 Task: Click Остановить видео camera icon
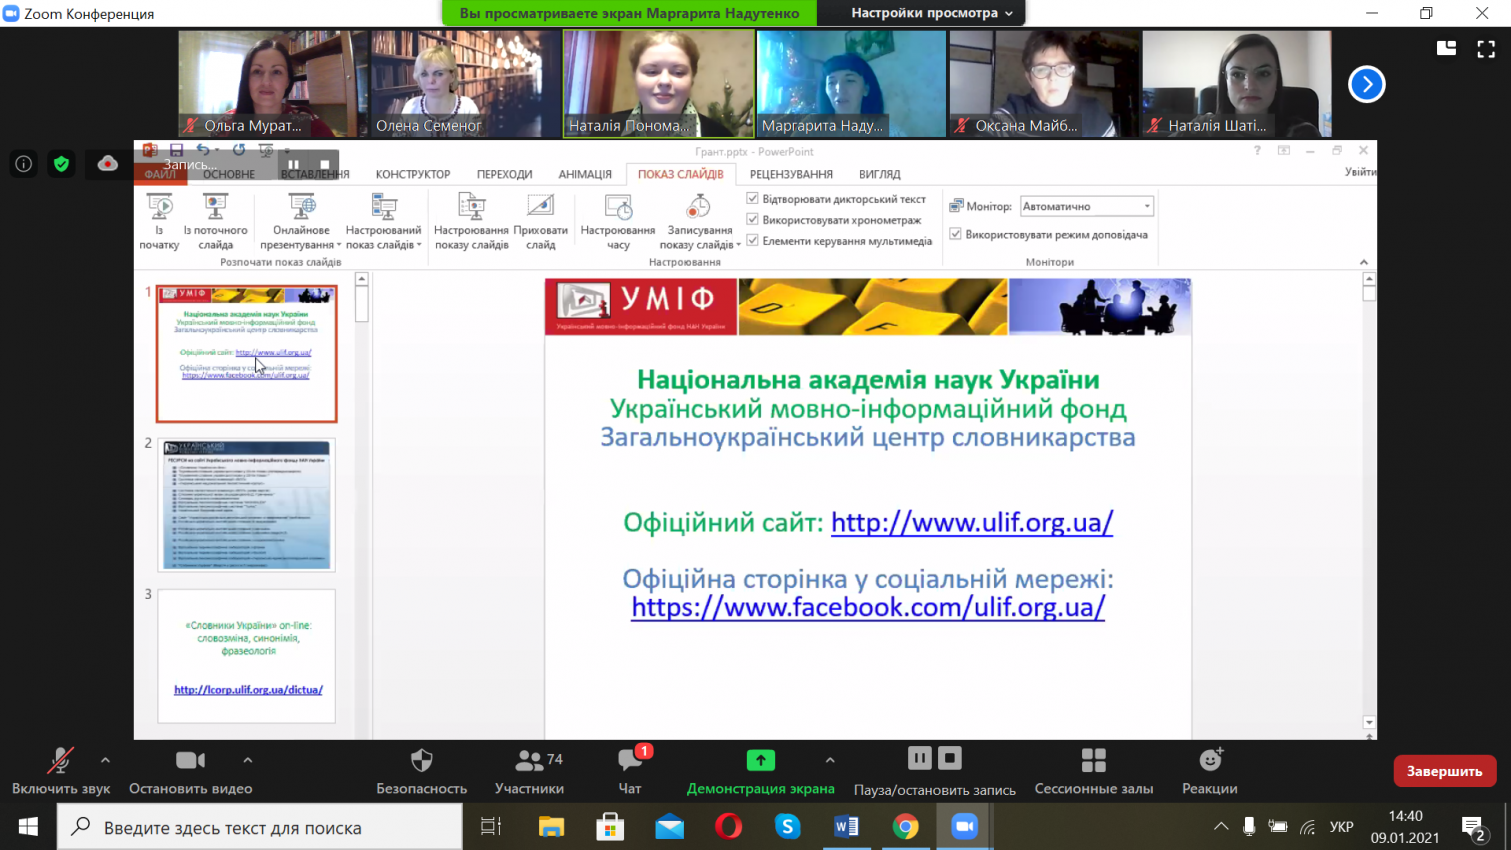point(190,761)
